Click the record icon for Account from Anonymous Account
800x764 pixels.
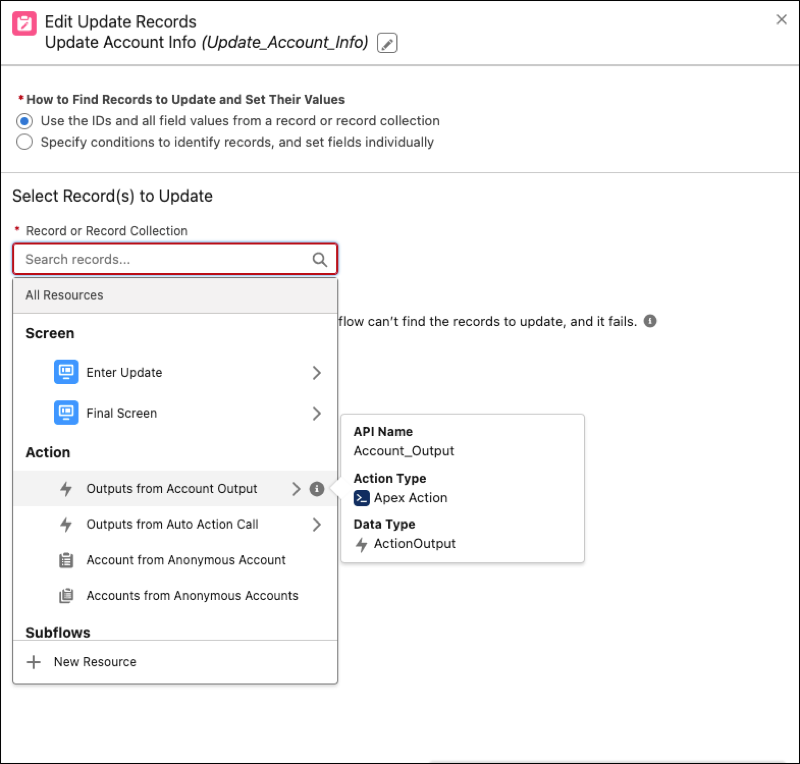(65, 560)
